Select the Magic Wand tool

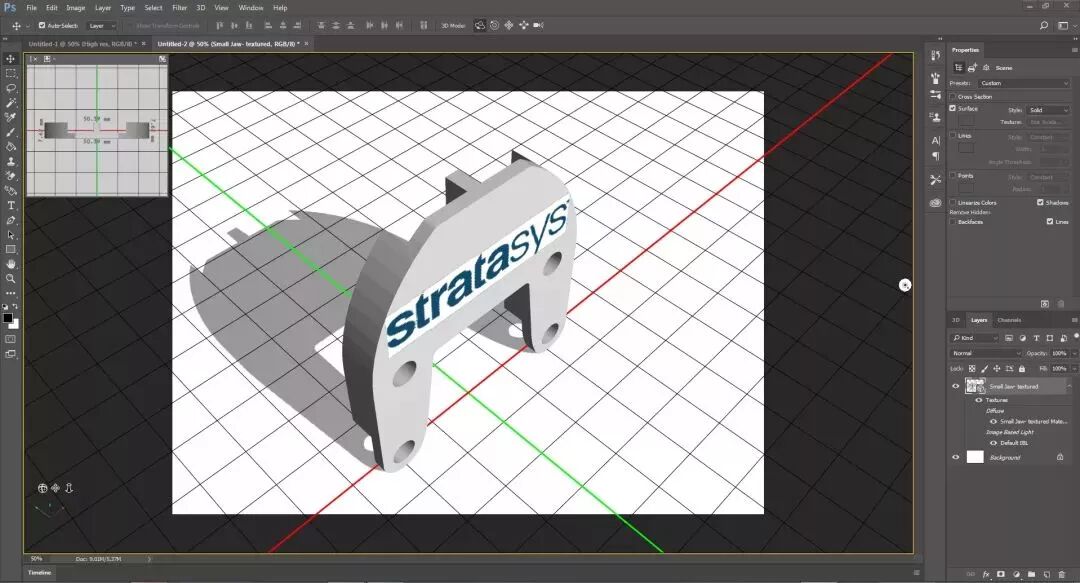[10, 103]
